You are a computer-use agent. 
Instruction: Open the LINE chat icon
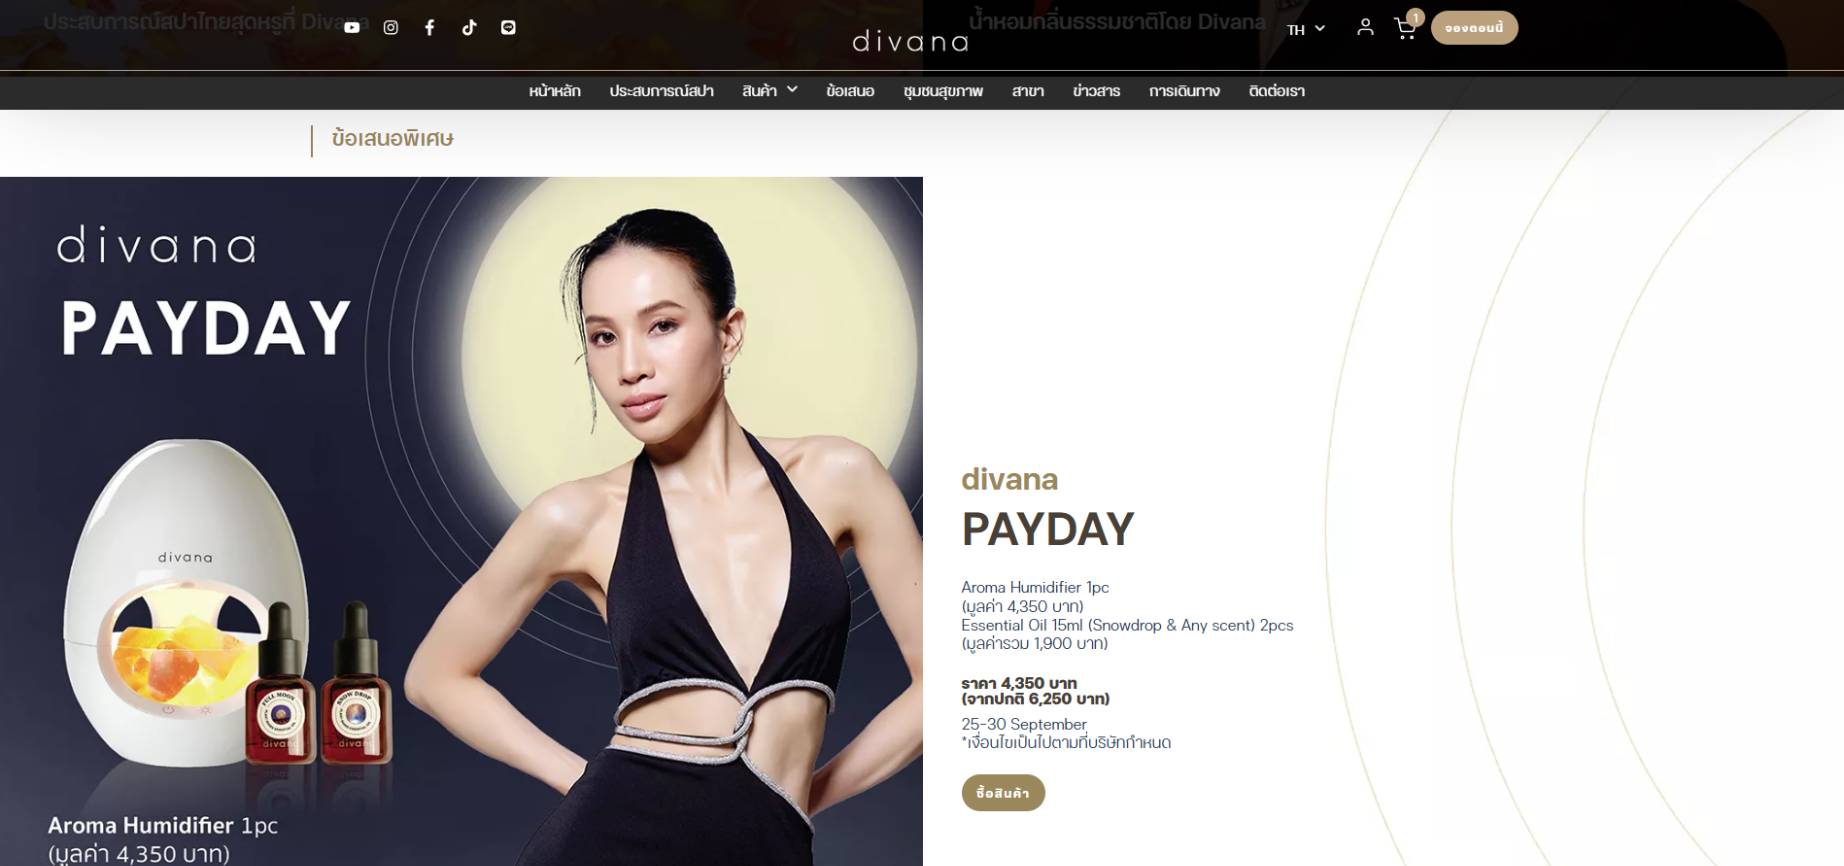coord(508,28)
